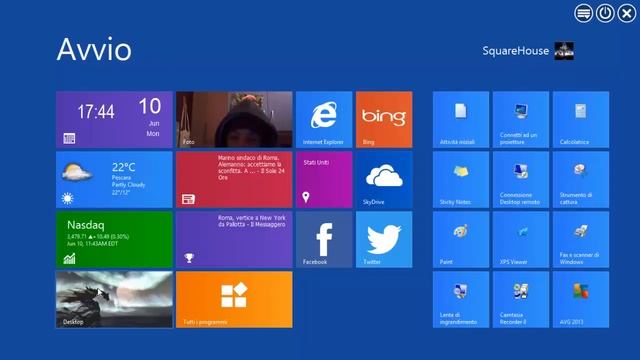Open the Nasdaq finance tile

[114, 240]
